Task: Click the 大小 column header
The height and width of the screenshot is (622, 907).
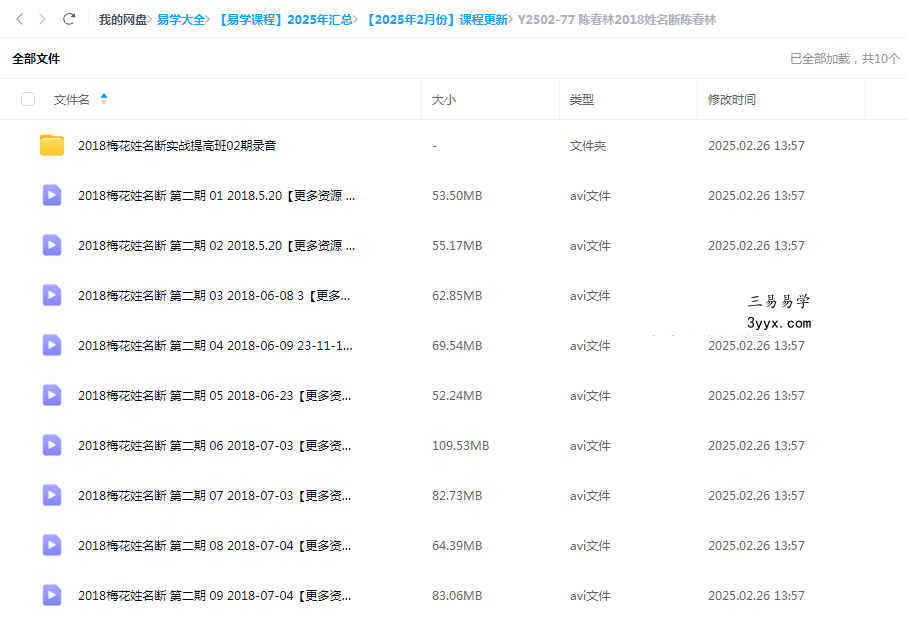Action: [x=444, y=100]
